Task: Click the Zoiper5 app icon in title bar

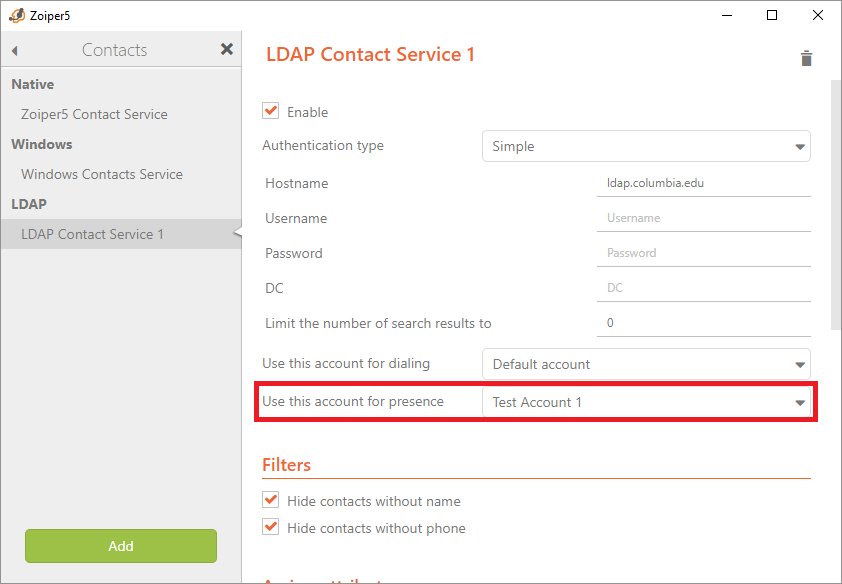Action: pos(16,15)
